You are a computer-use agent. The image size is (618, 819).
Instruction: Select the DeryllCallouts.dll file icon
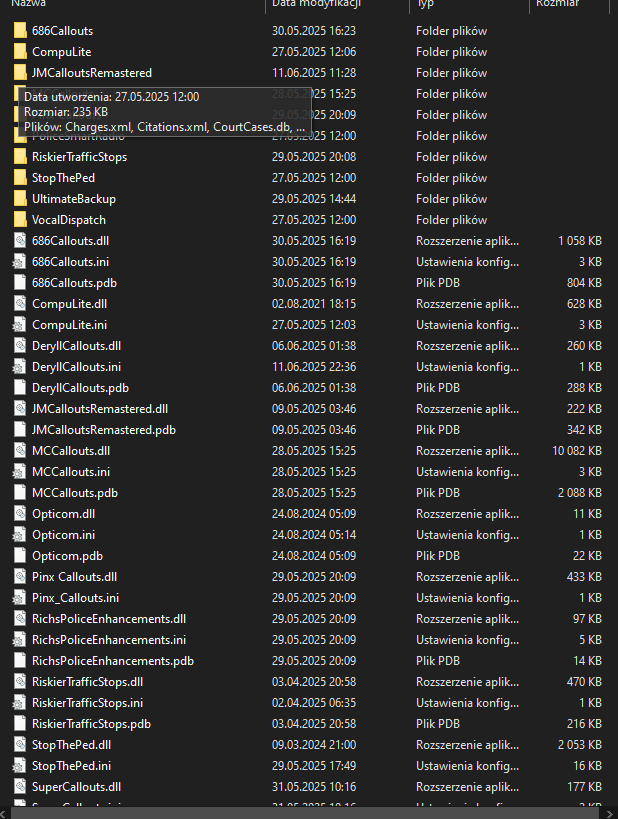[19, 346]
